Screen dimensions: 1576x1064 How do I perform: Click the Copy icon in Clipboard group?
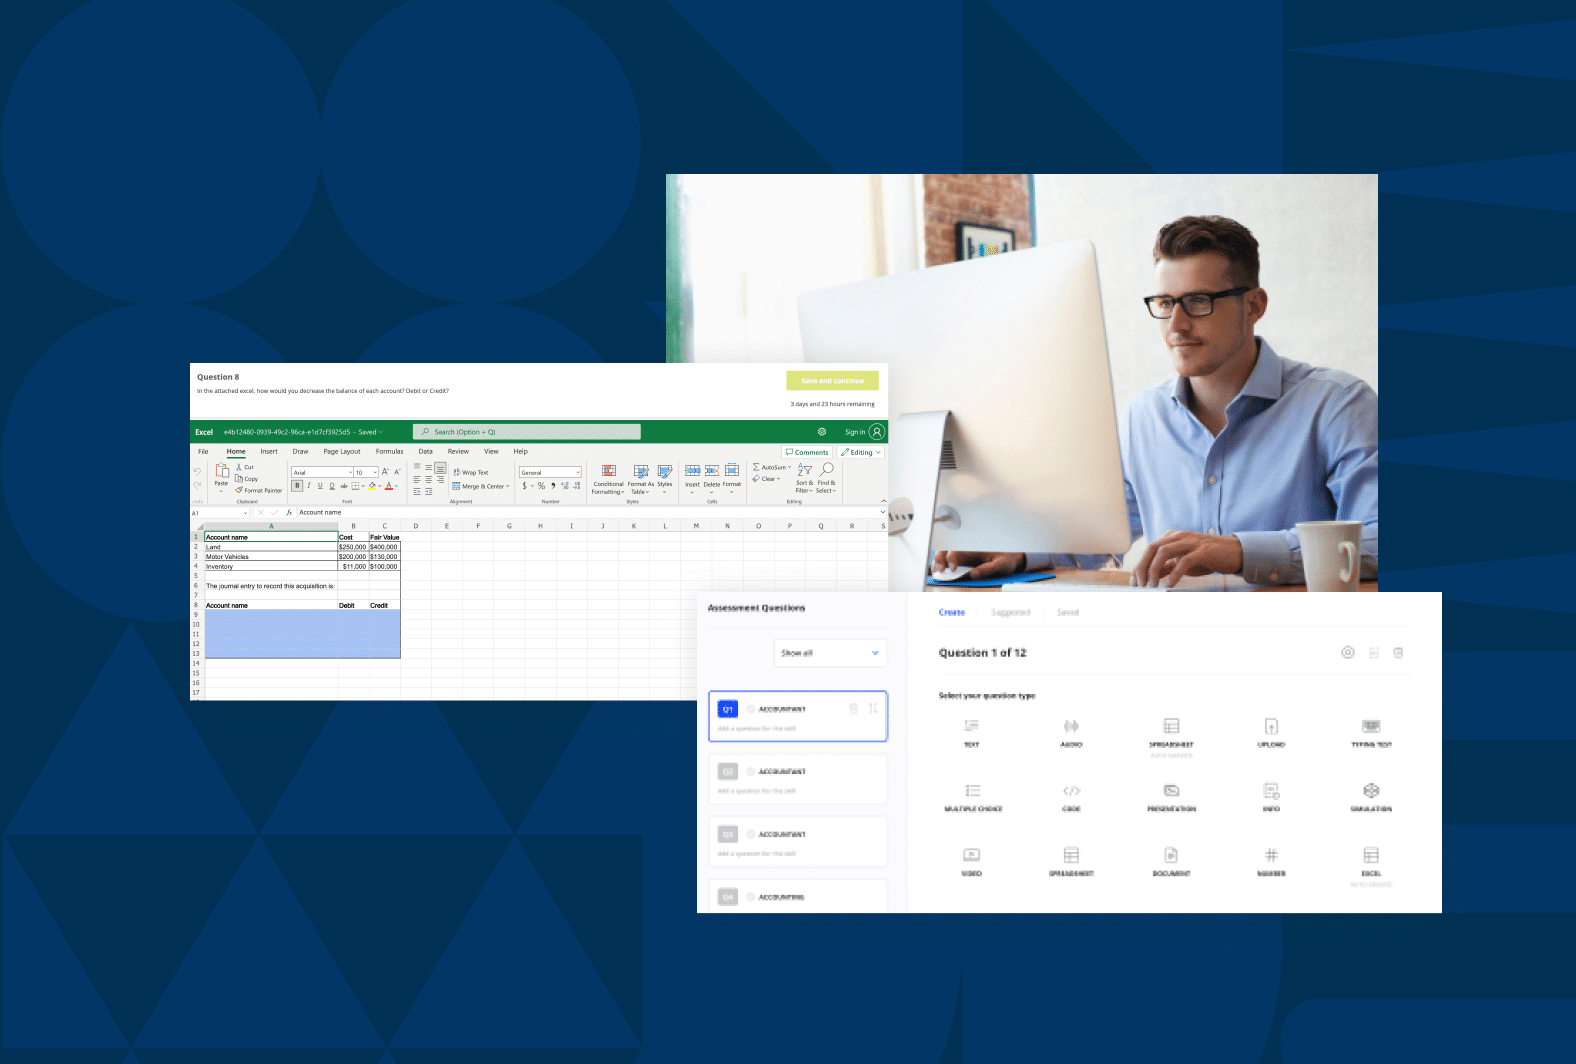(239, 479)
